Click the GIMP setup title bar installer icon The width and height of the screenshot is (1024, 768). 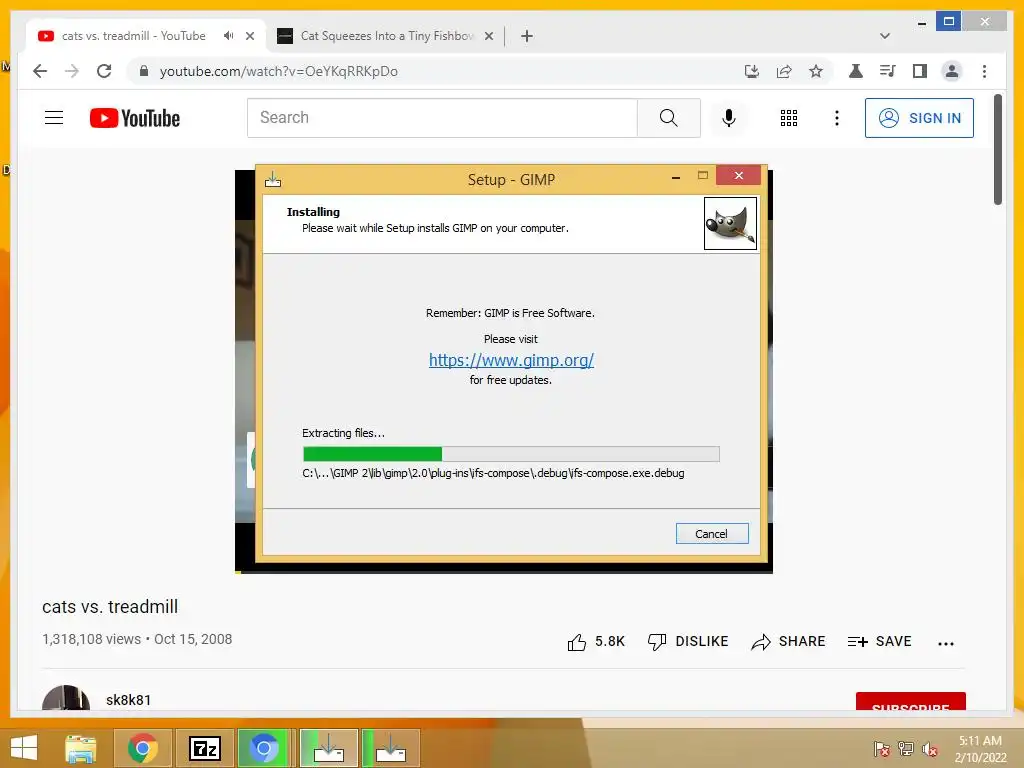(273, 179)
